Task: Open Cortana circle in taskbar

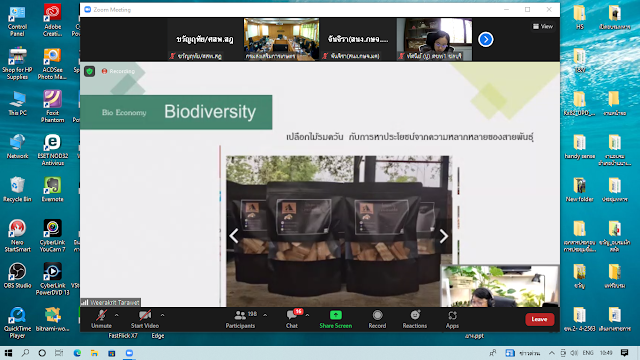Action: pos(42,353)
